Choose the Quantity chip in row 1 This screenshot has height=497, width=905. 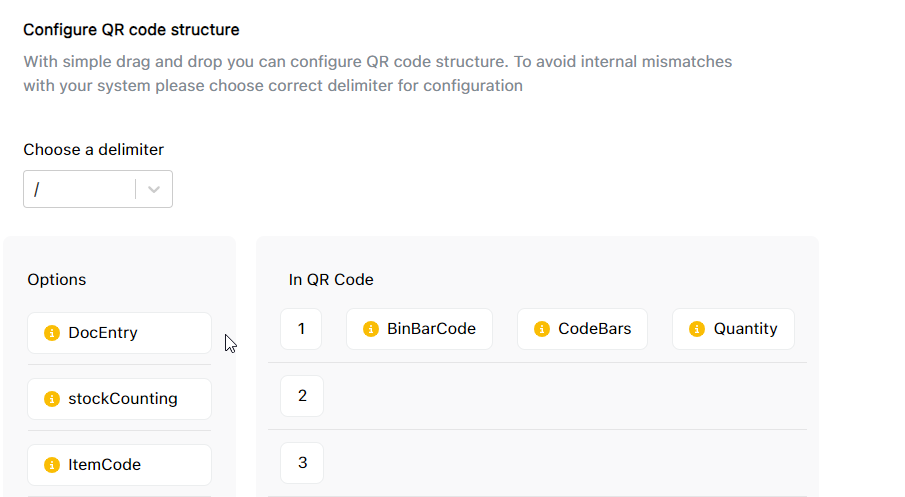click(733, 329)
